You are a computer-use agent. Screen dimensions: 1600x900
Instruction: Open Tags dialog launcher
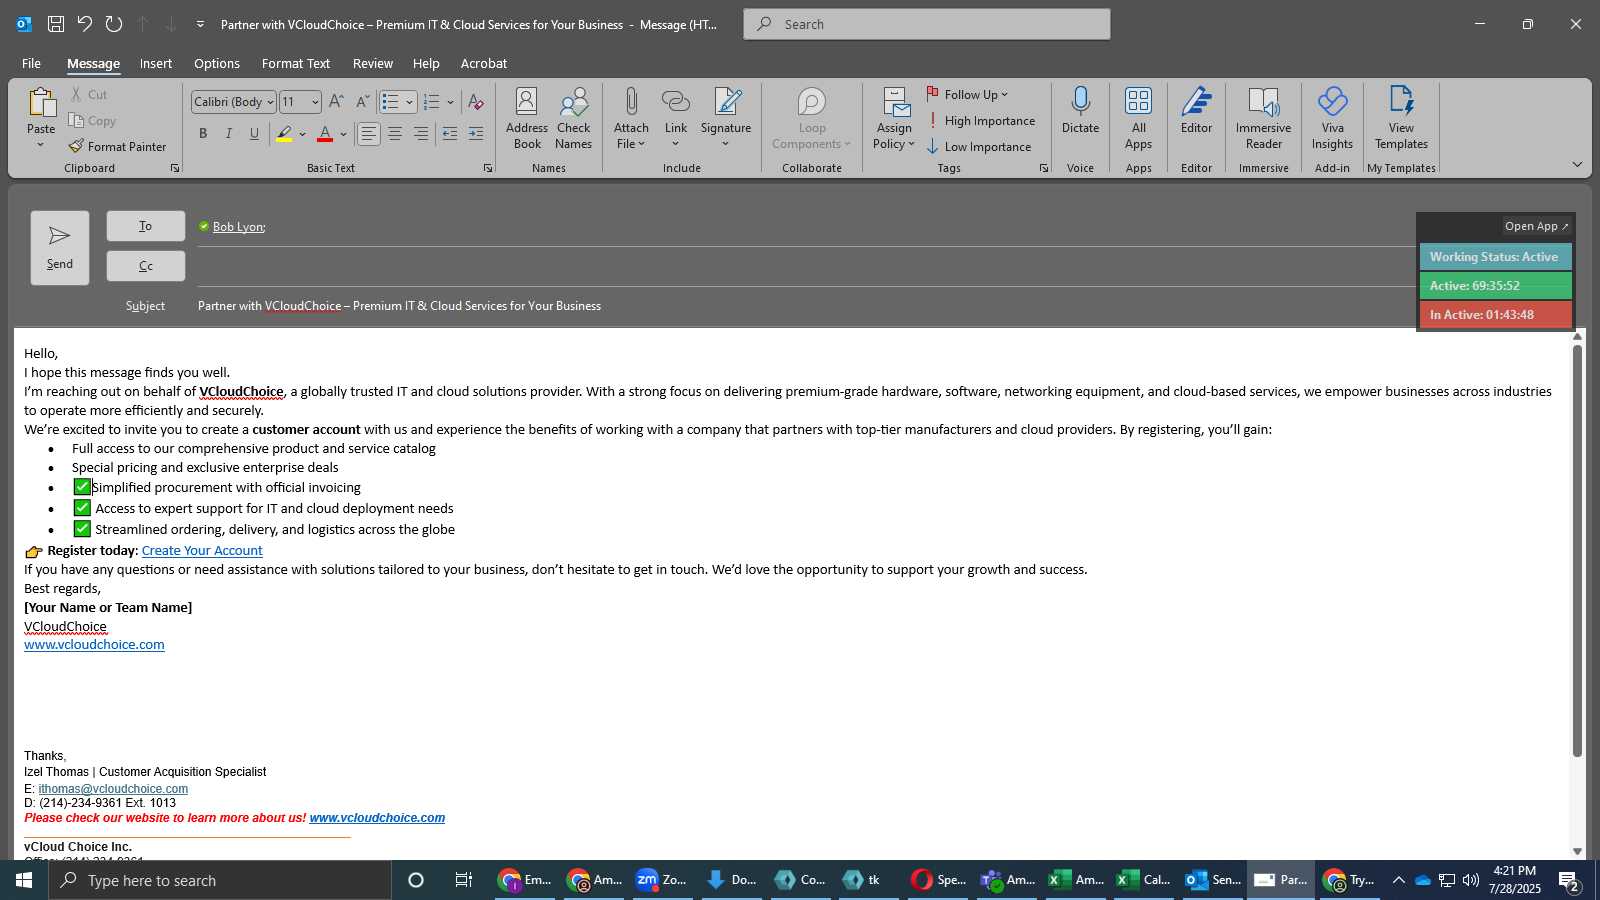tap(1044, 168)
